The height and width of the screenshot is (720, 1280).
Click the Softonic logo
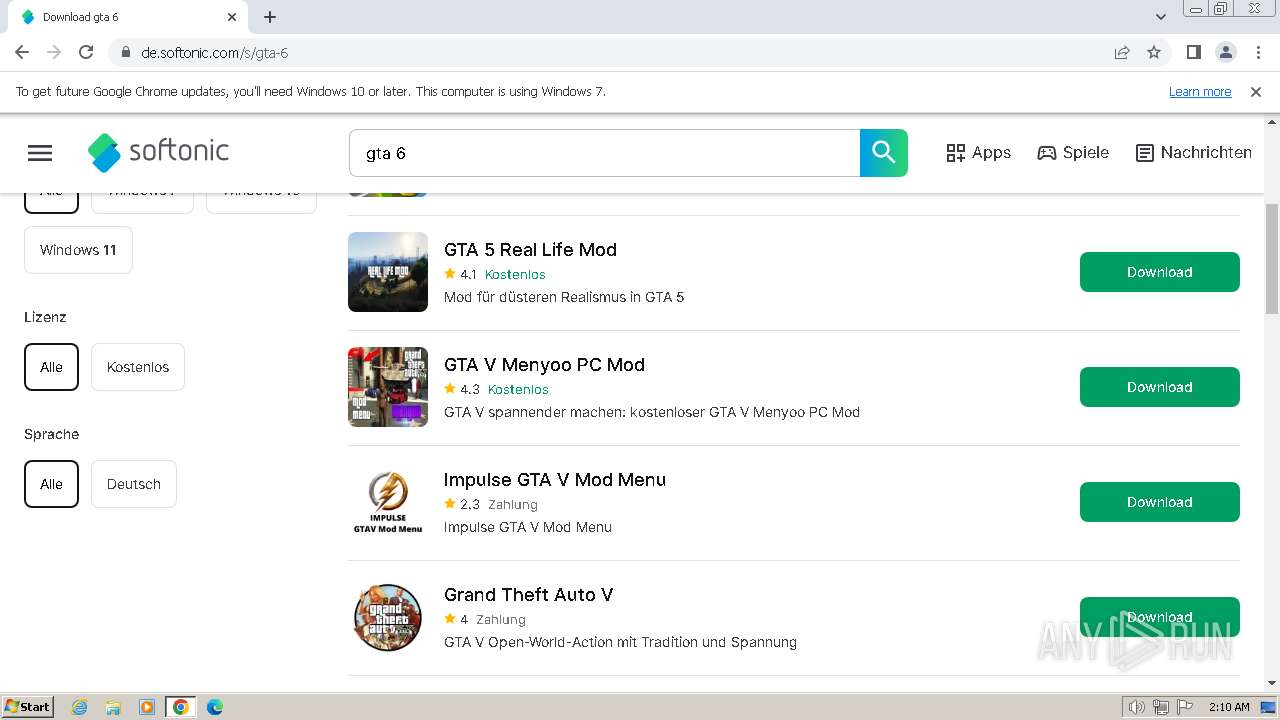(x=159, y=152)
